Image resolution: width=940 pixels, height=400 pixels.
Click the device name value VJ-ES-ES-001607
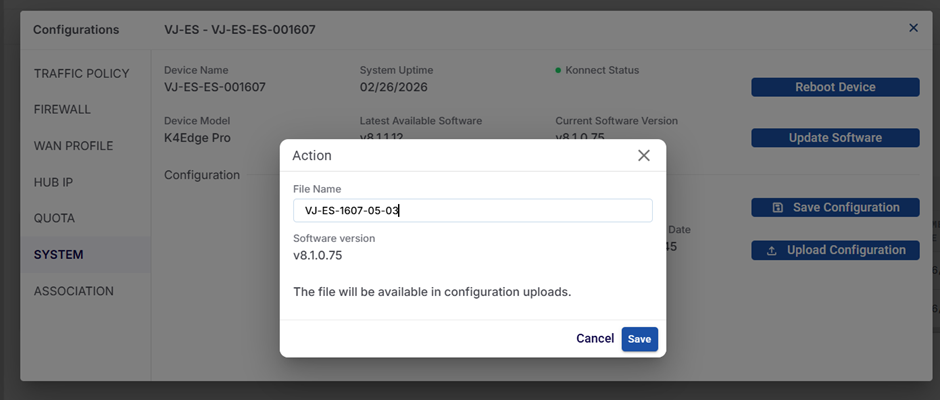point(215,87)
